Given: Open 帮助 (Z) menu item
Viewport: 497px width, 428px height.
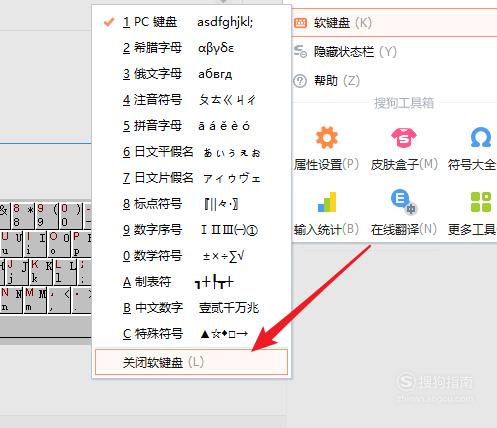Looking at the screenshot, I should pos(394,81).
